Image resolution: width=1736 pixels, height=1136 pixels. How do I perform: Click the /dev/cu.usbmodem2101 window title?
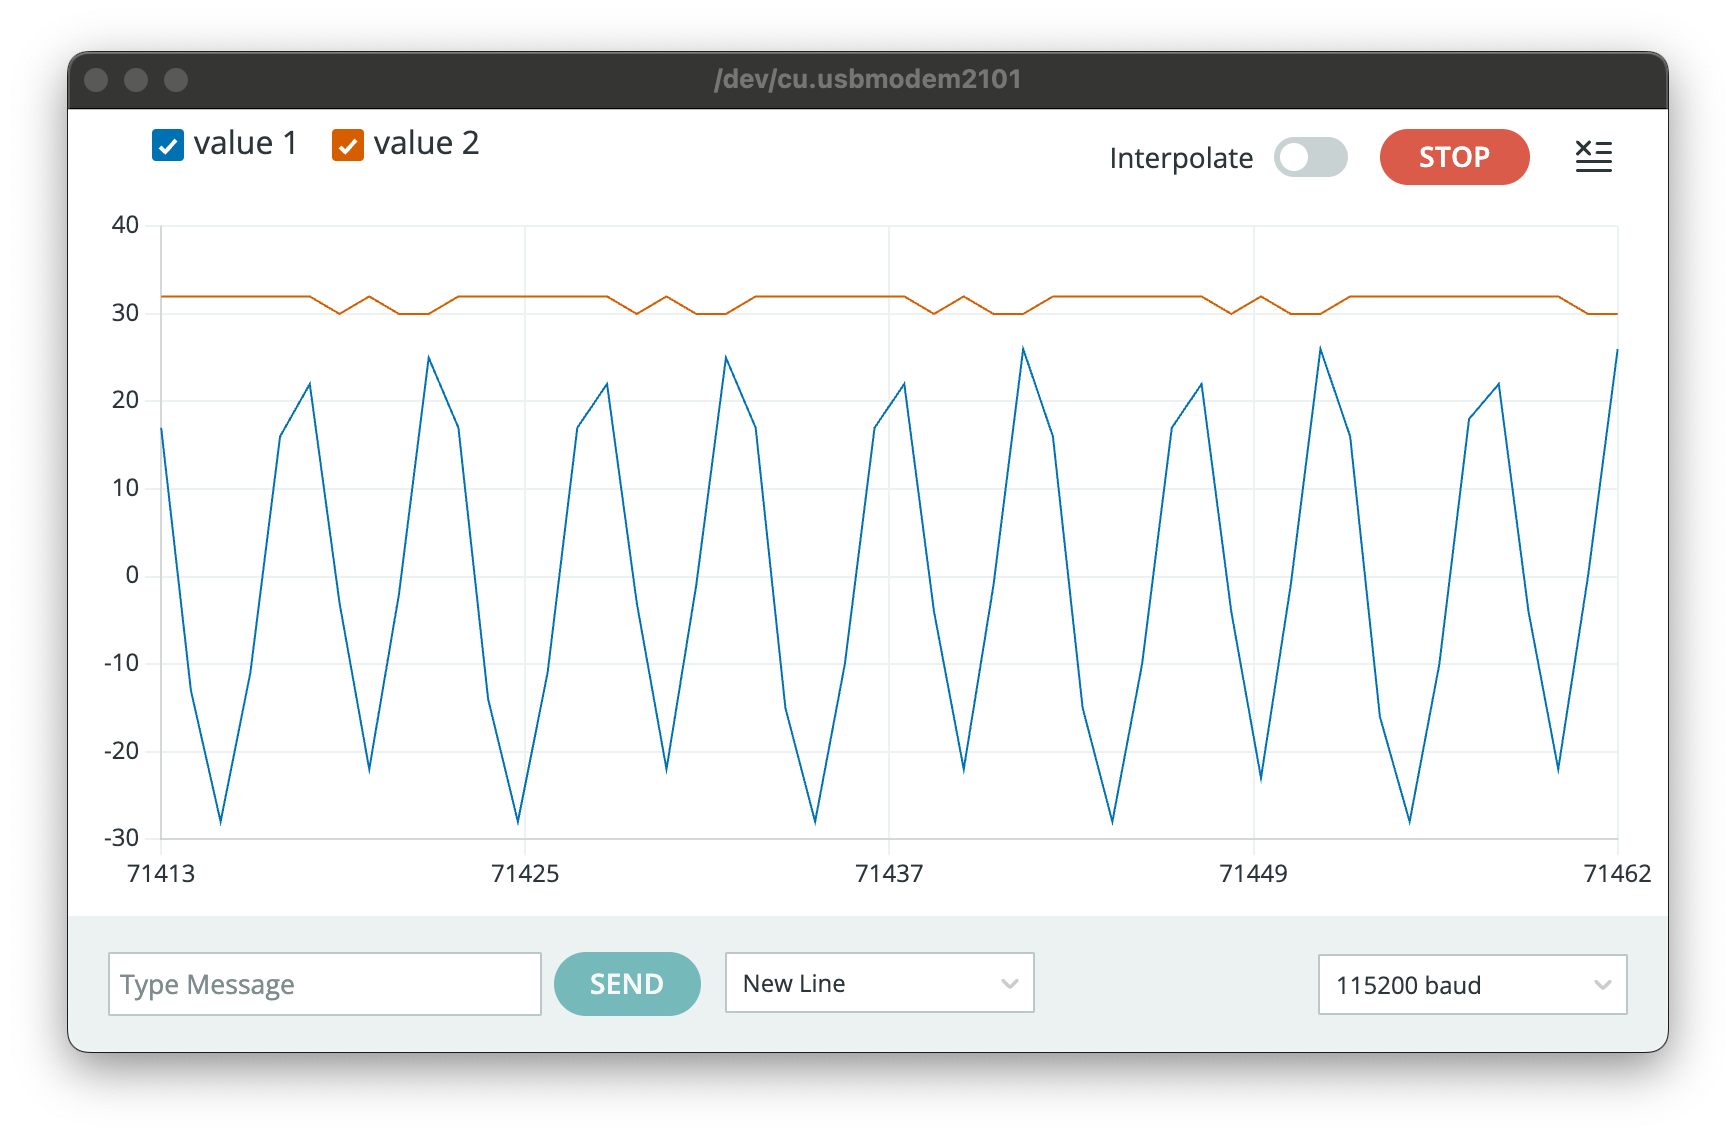pos(867,80)
